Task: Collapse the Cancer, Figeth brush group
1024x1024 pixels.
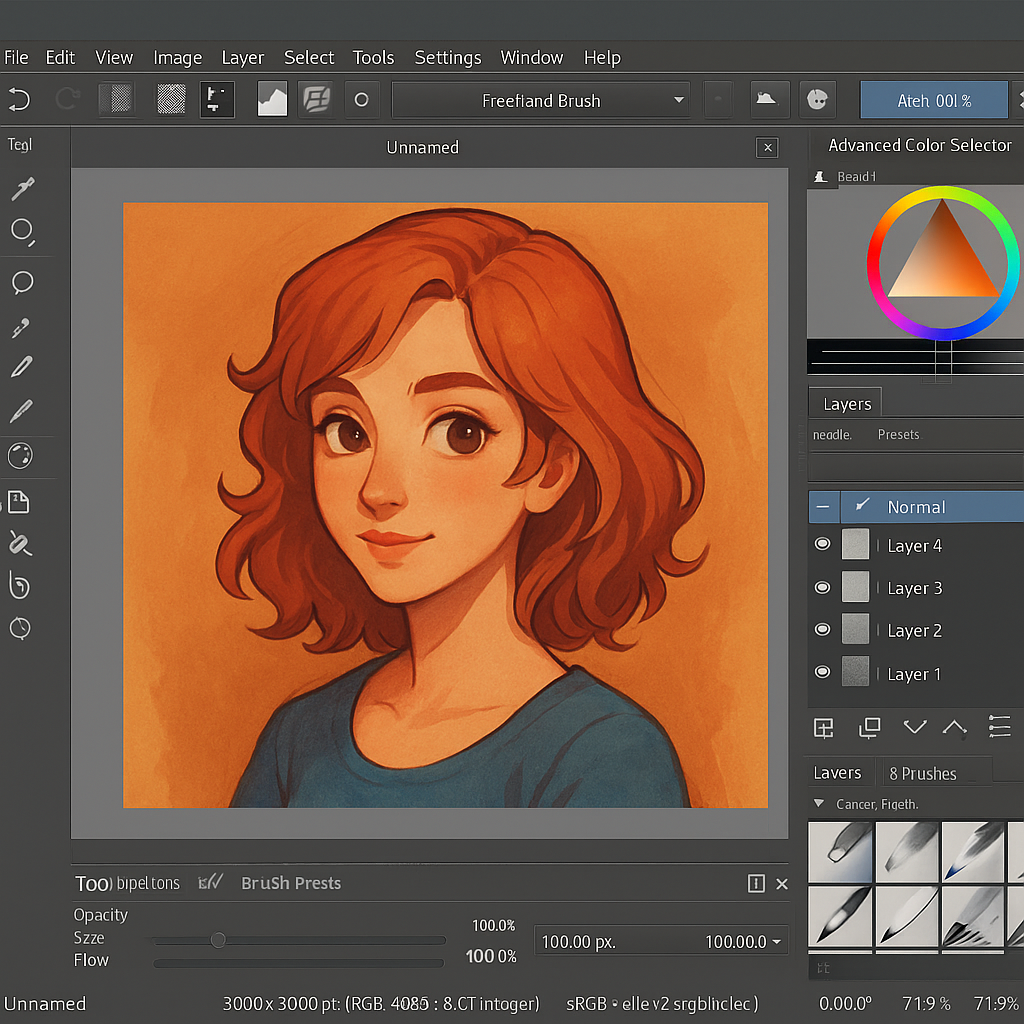Action: 817,803
